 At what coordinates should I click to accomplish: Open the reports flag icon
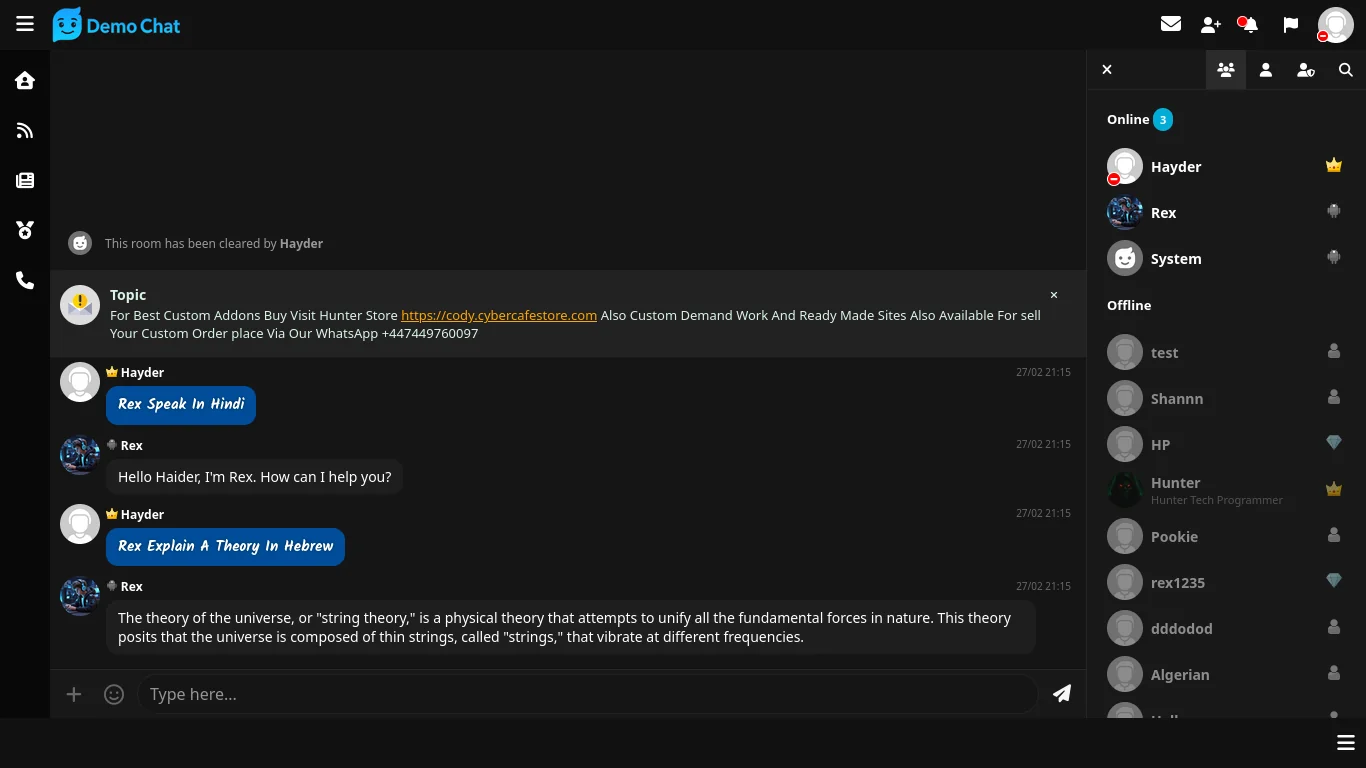pyautogui.click(x=1290, y=25)
